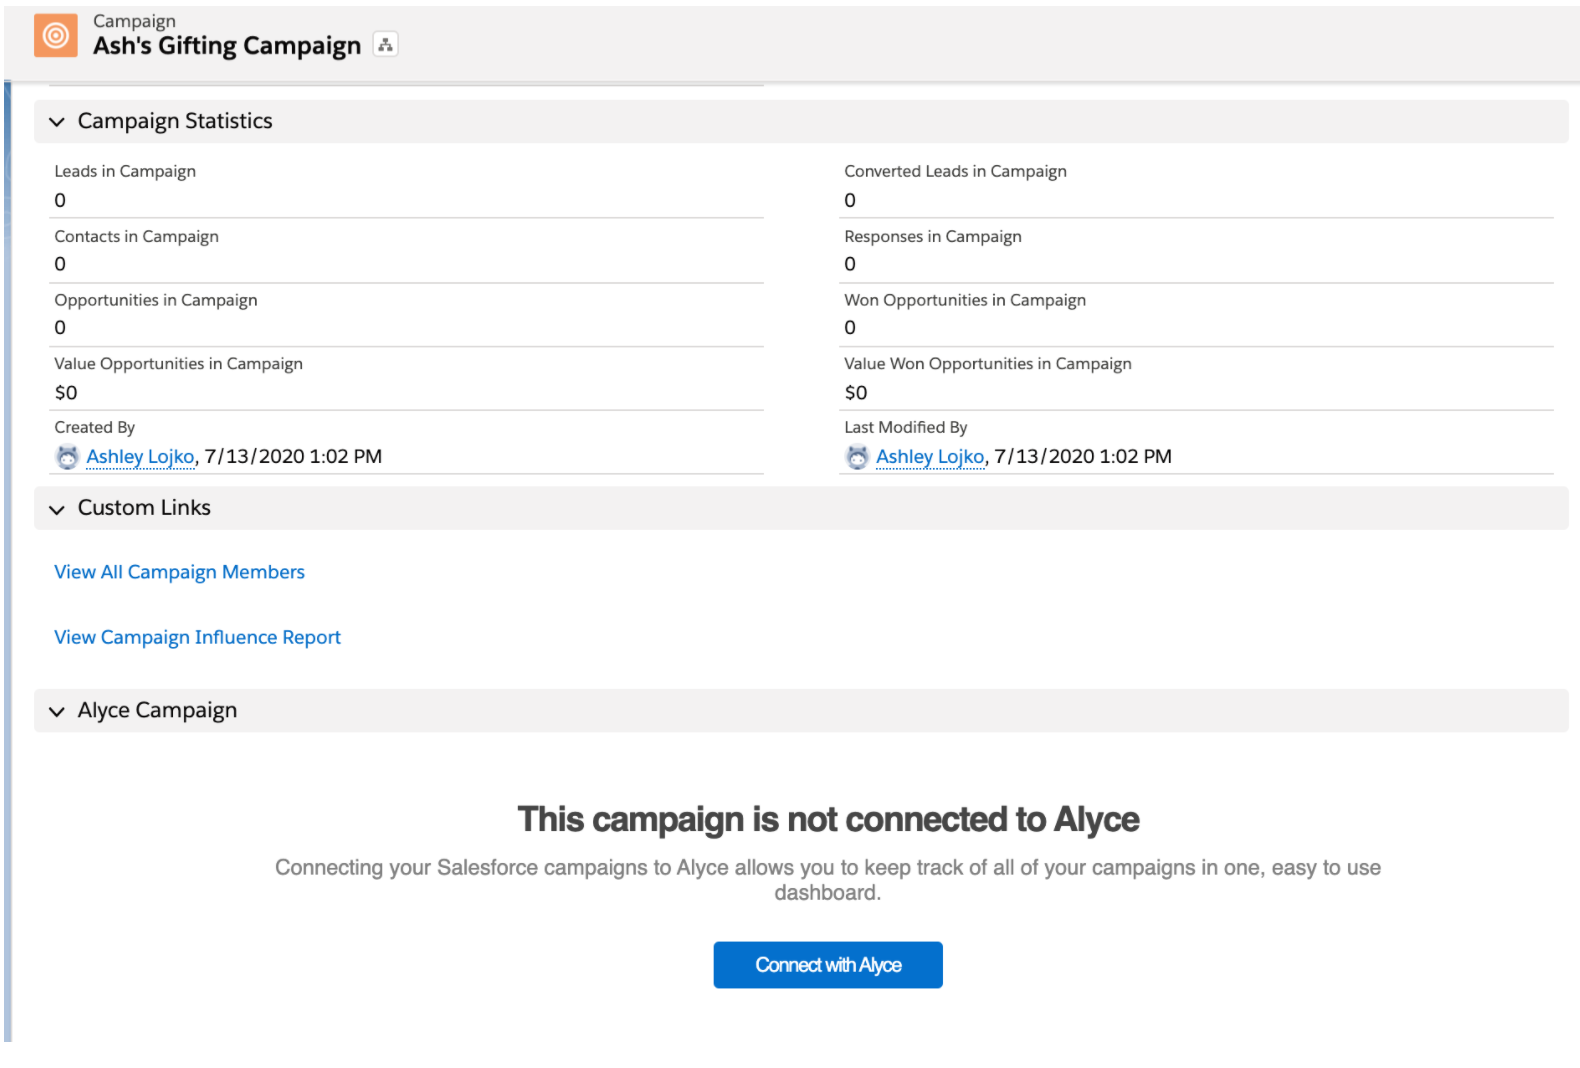This screenshot has width=1580, height=1068.
Task: Click the Value Opportunities in Campaign label
Action: click(x=178, y=364)
